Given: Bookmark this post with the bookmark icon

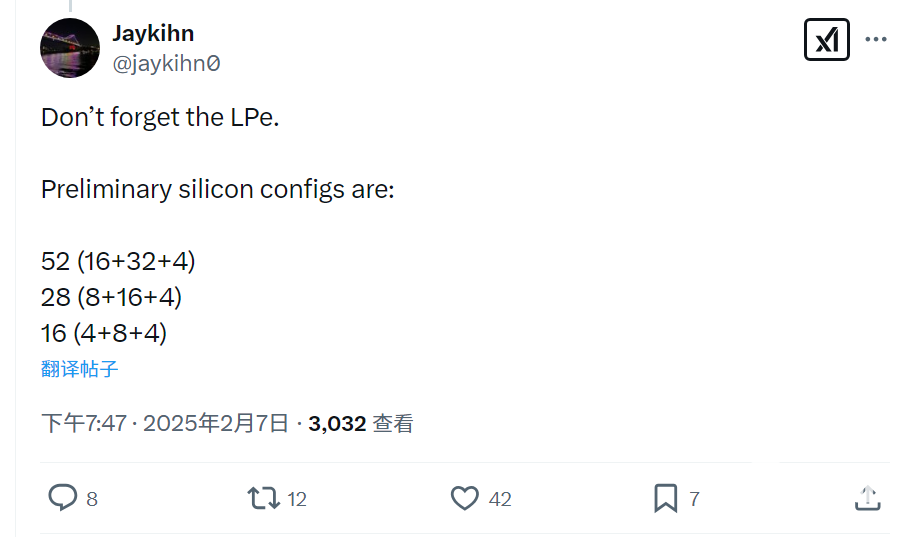Looking at the screenshot, I should (x=665, y=498).
